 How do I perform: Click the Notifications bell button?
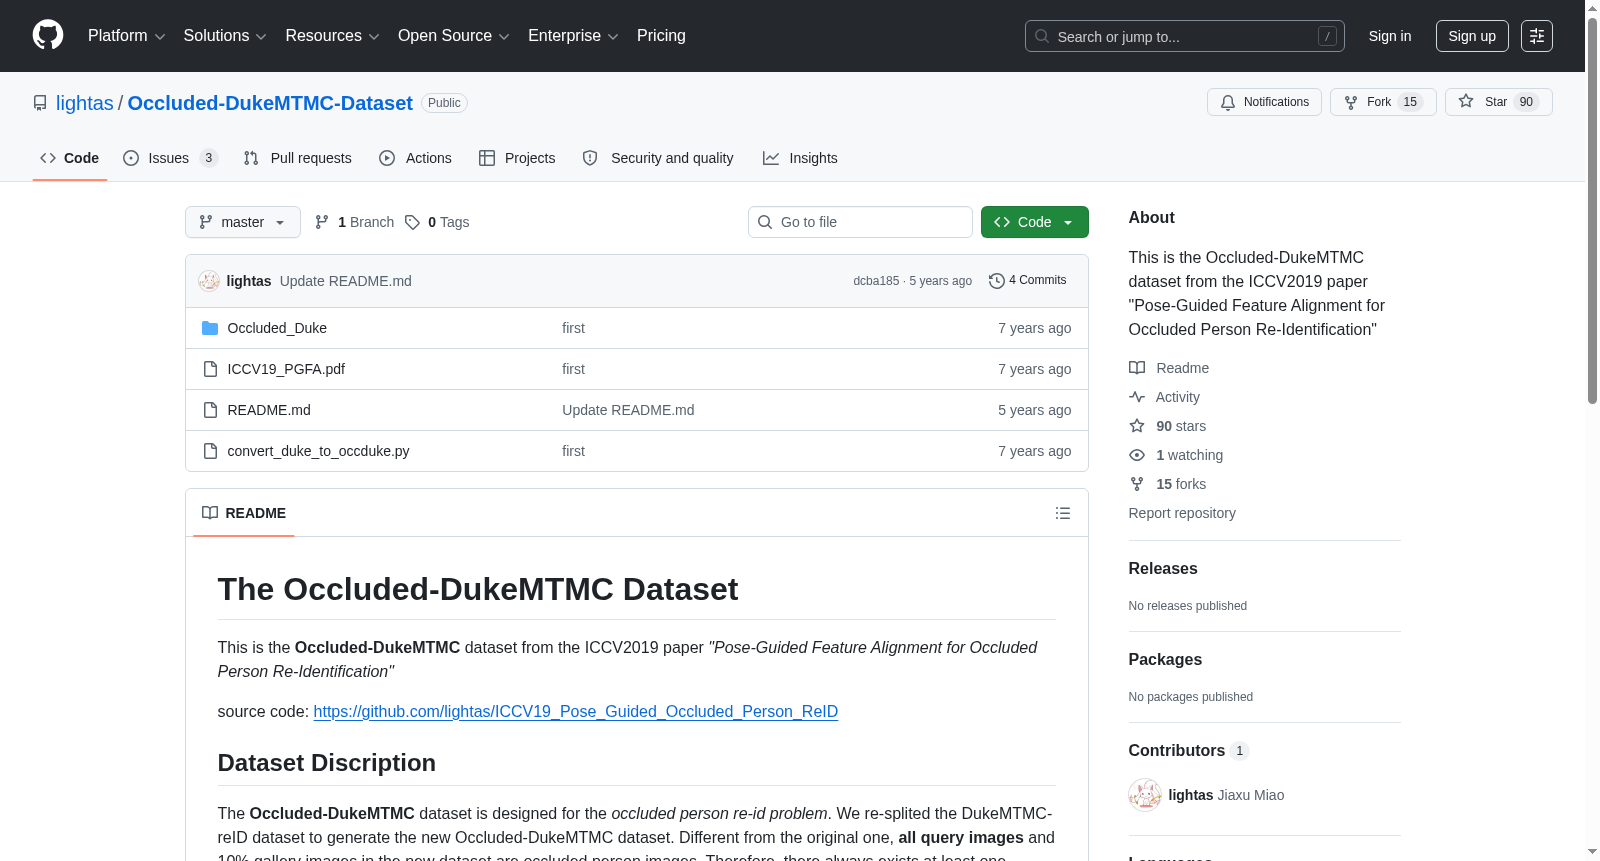point(1265,102)
